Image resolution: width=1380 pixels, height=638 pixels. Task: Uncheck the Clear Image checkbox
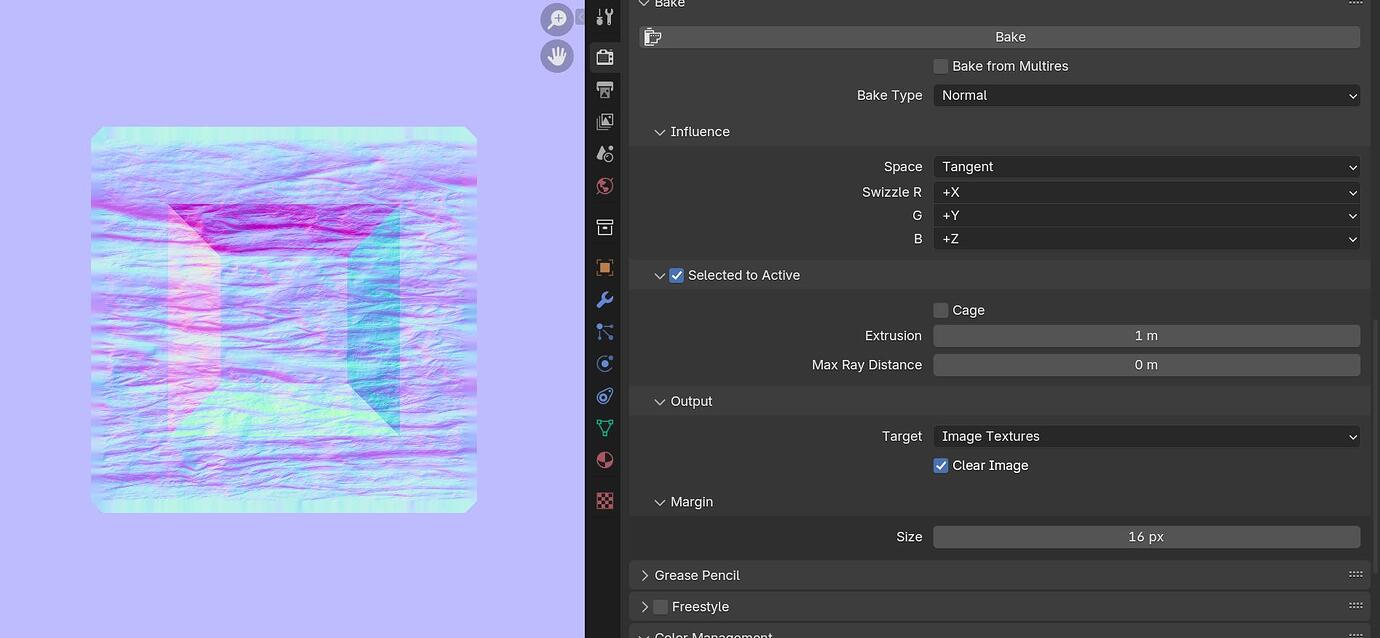coord(940,465)
